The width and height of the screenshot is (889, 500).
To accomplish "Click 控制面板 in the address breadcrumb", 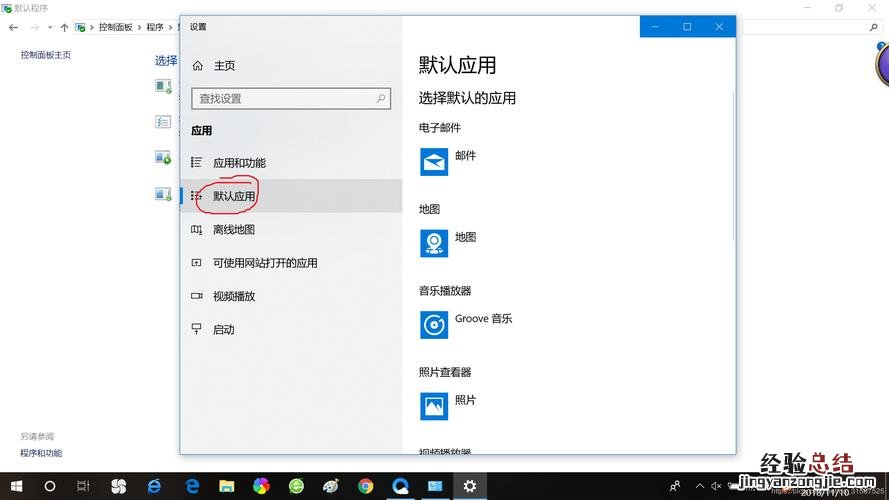I will 115,27.
